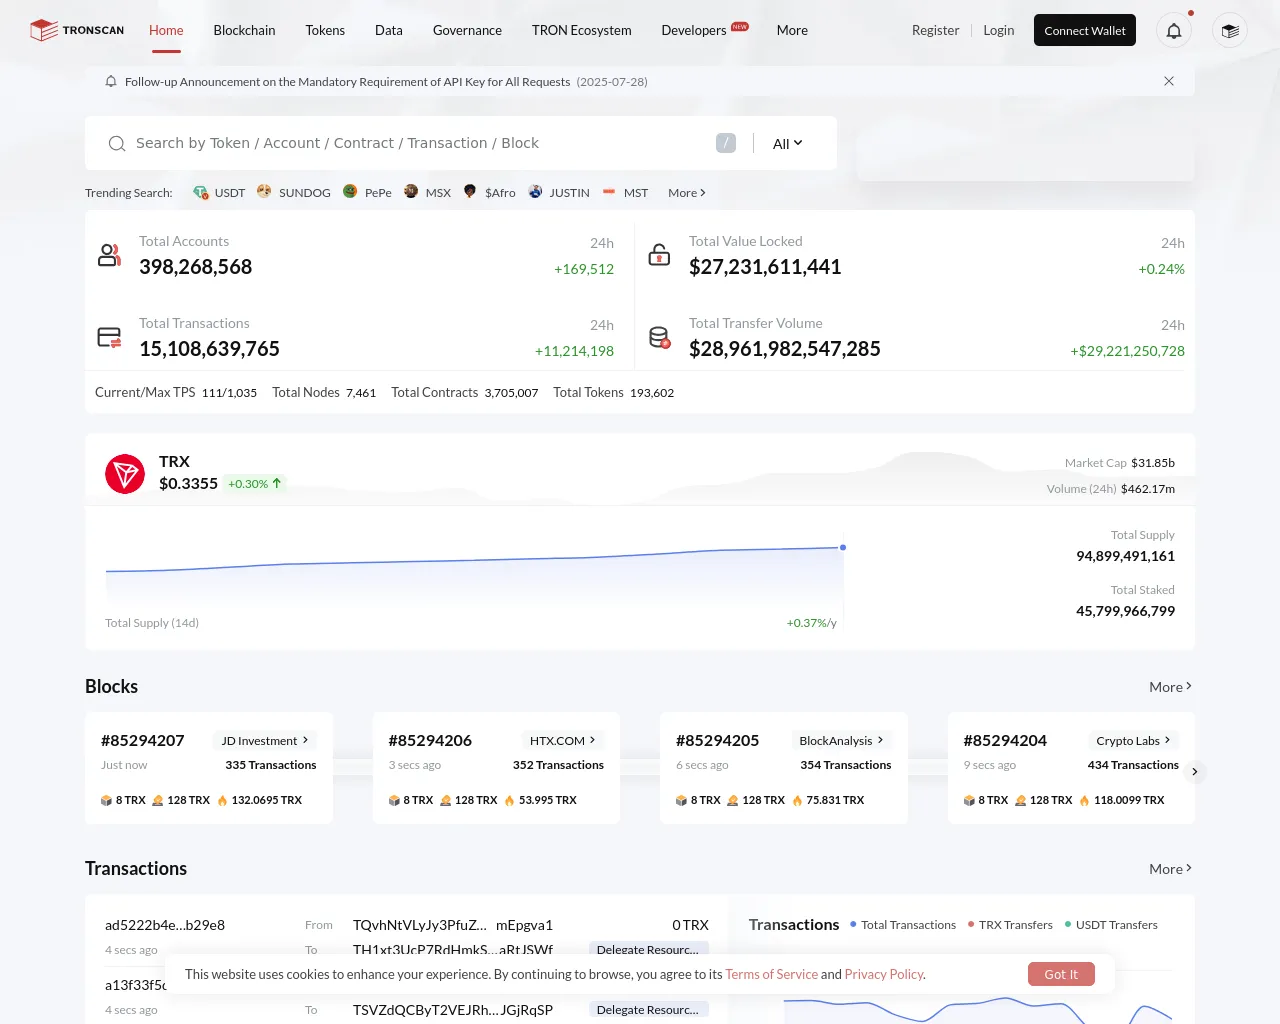Select the $Afro trending token icon
This screenshot has height=1024, width=1280.
(x=470, y=191)
